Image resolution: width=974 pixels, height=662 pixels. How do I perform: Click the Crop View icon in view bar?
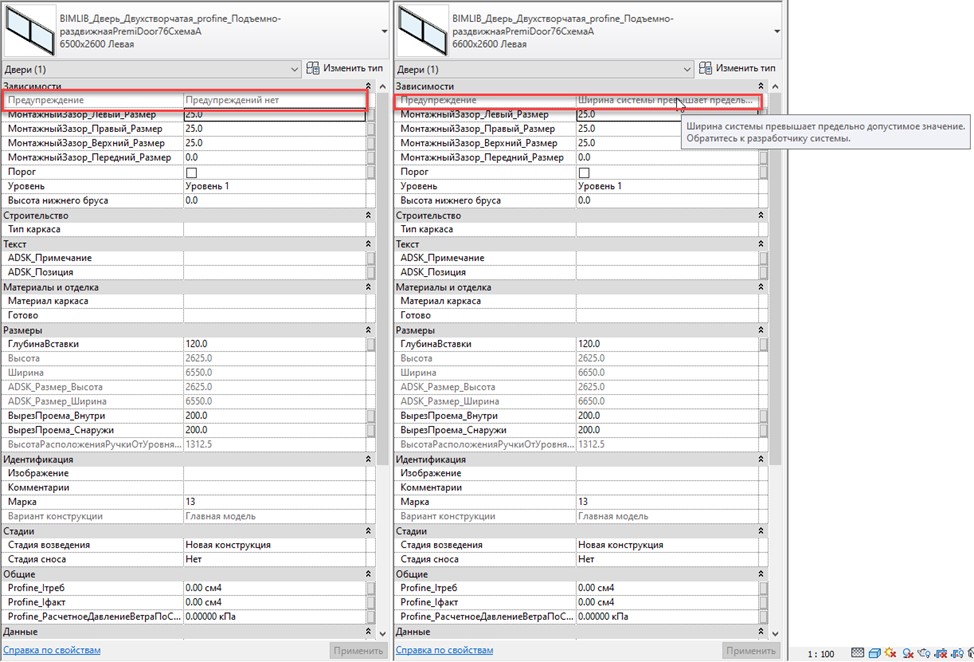tap(942, 653)
